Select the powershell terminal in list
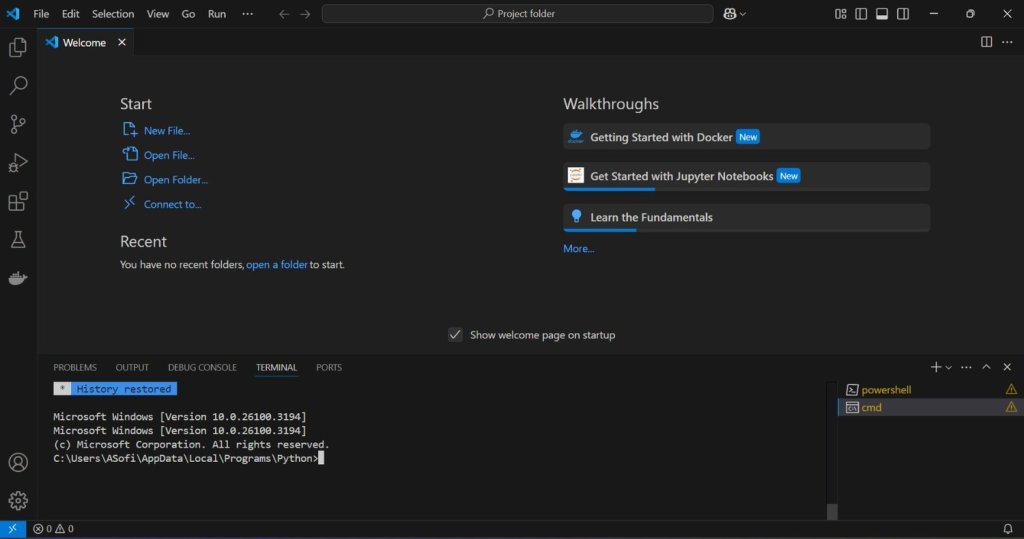The image size is (1024, 539). [x=886, y=389]
